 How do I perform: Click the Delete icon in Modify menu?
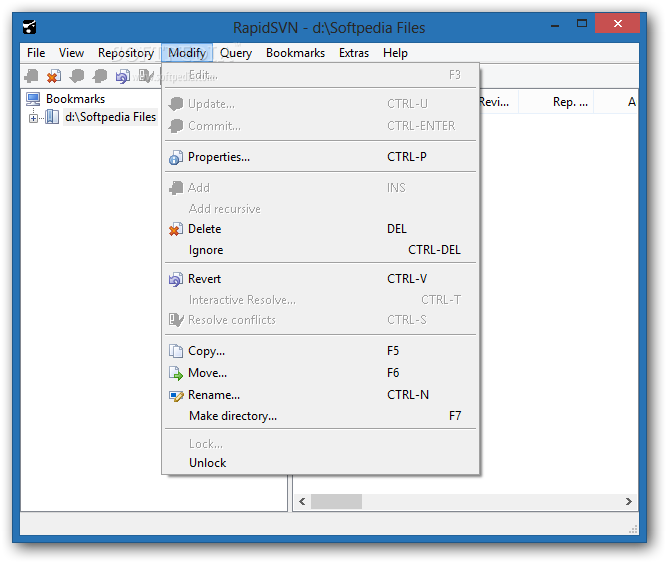click(x=176, y=229)
